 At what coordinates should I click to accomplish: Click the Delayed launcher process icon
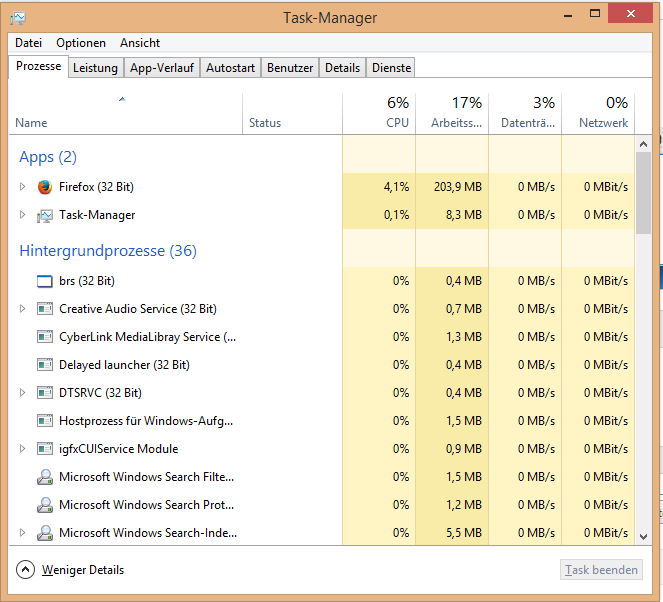coord(45,365)
